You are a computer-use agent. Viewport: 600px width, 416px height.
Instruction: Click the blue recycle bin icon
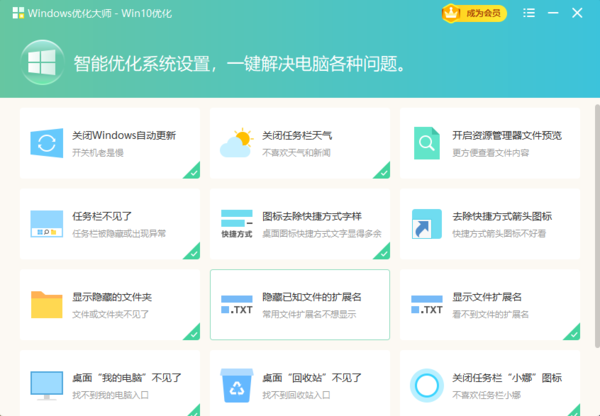tap(236, 384)
